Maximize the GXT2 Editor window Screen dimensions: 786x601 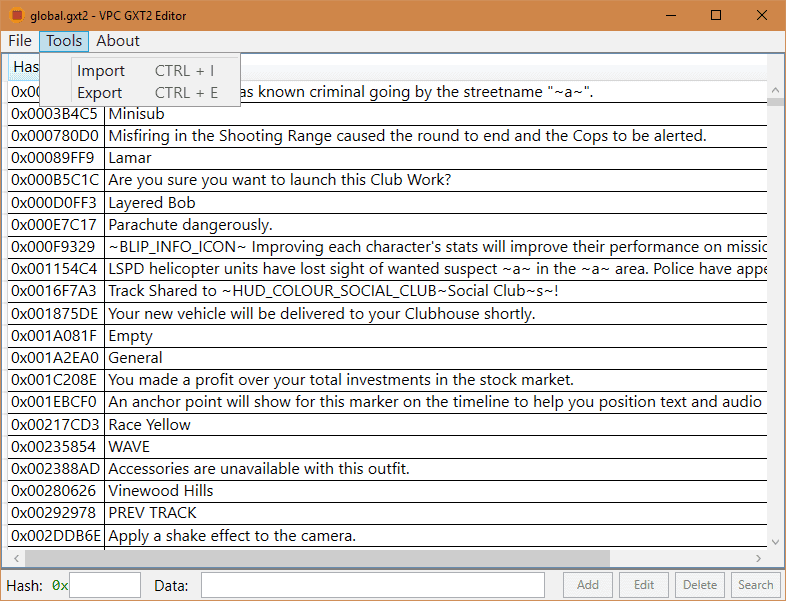pyautogui.click(x=716, y=15)
